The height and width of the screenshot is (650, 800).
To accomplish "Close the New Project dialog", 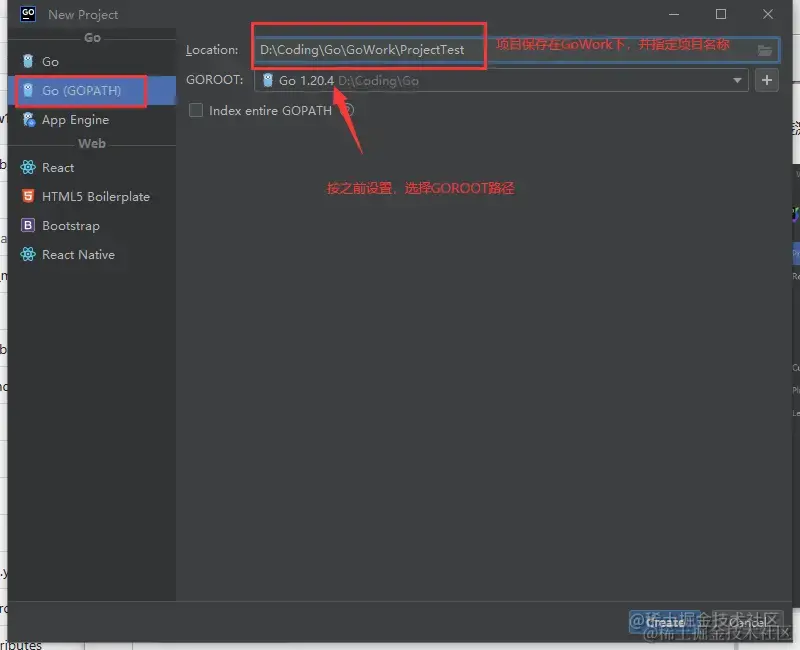I will click(x=768, y=14).
